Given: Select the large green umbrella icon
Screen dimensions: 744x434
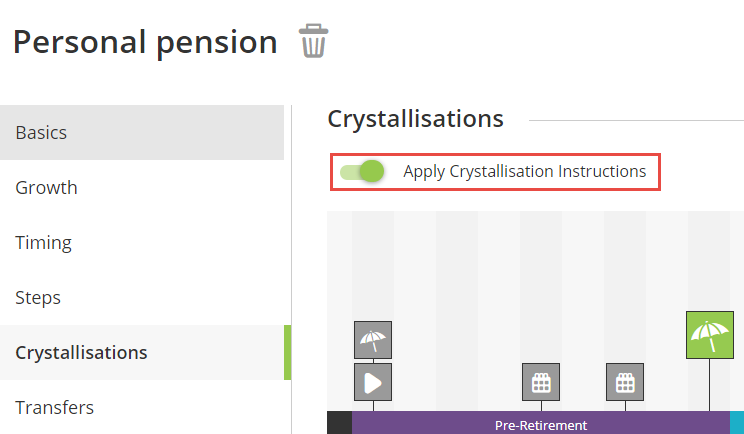Looking at the screenshot, I should (x=709, y=334).
